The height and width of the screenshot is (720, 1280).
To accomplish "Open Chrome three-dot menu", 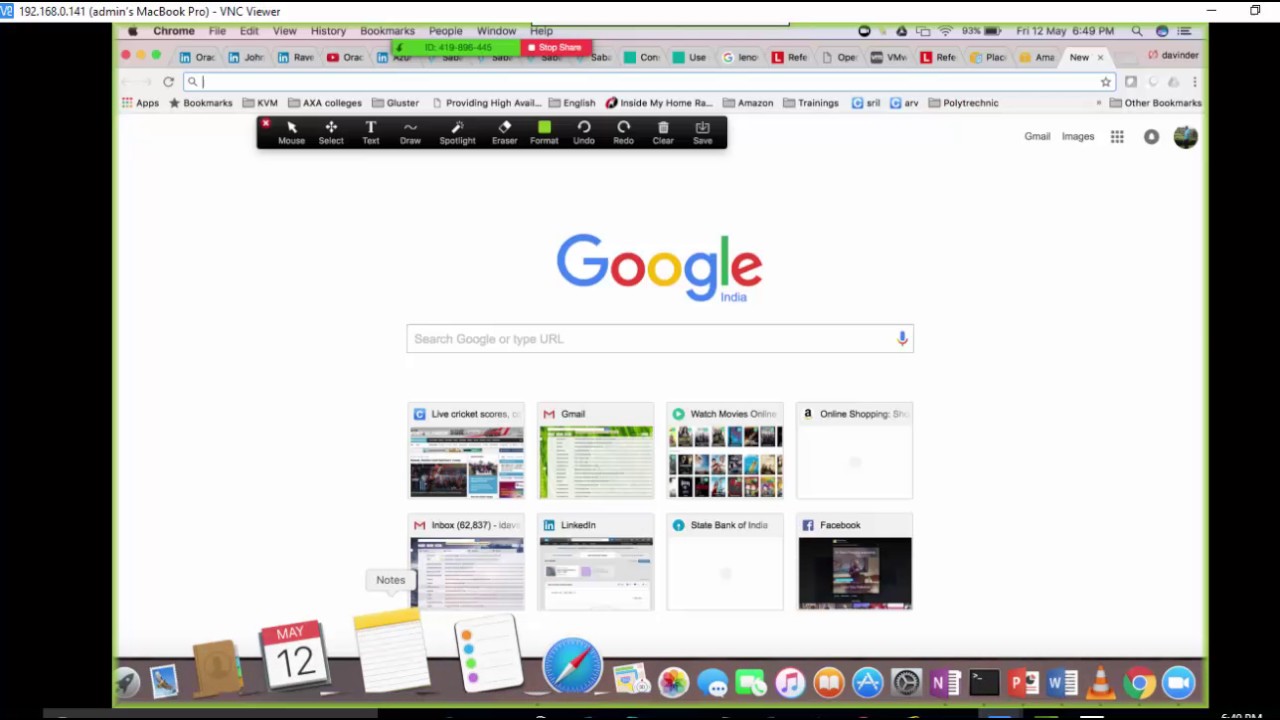I will point(1194,82).
